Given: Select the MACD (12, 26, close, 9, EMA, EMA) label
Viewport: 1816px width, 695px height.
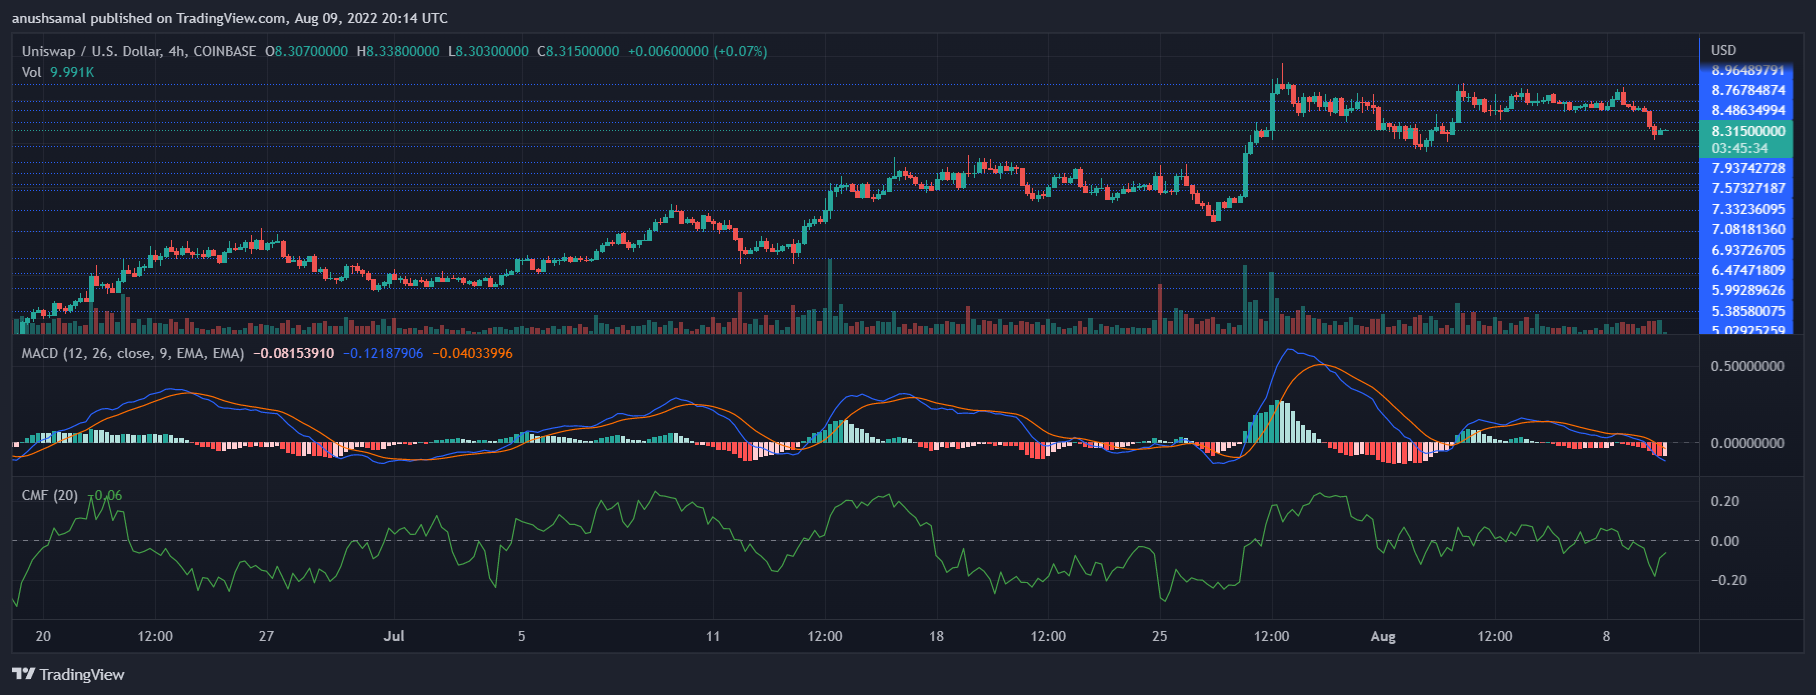Looking at the screenshot, I should point(133,353).
